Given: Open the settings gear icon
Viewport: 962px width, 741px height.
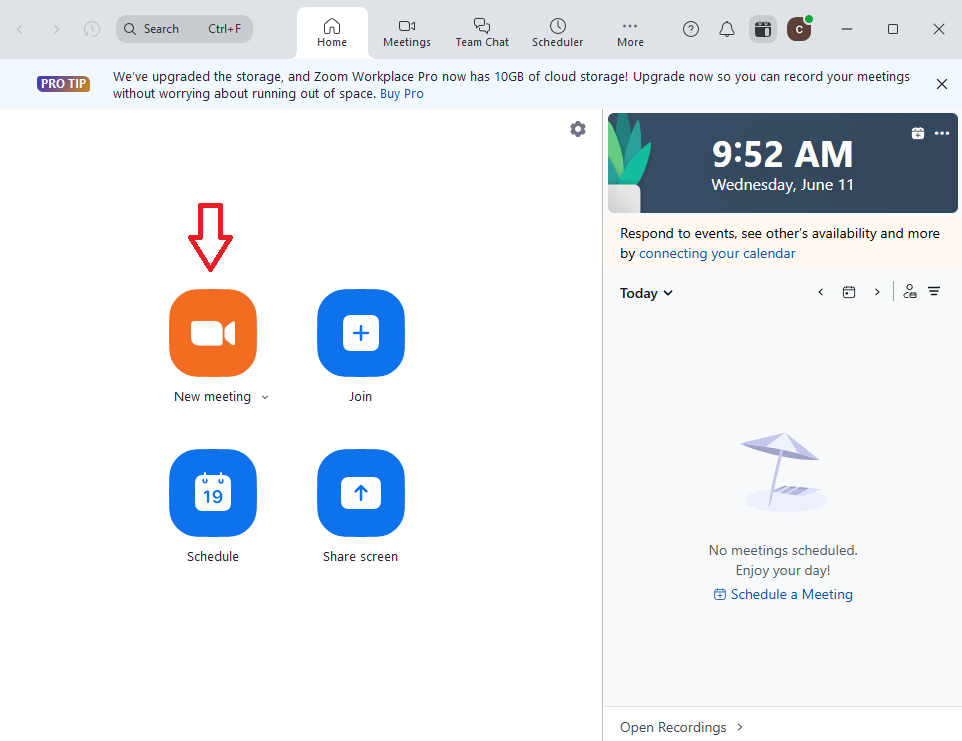Looking at the screenshot, I should (x=578, y=129).
